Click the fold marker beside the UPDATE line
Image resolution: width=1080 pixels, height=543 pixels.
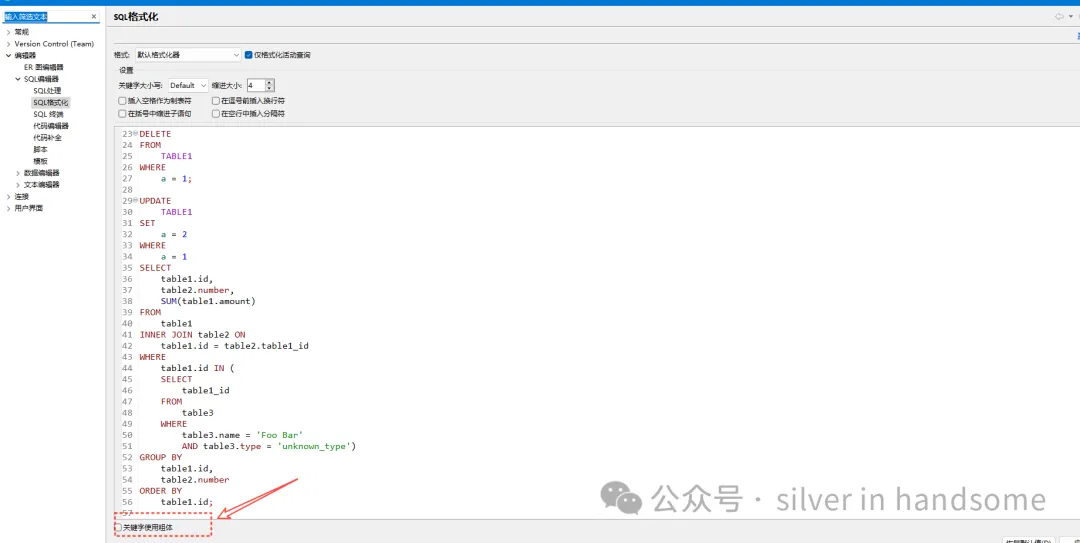136,201
